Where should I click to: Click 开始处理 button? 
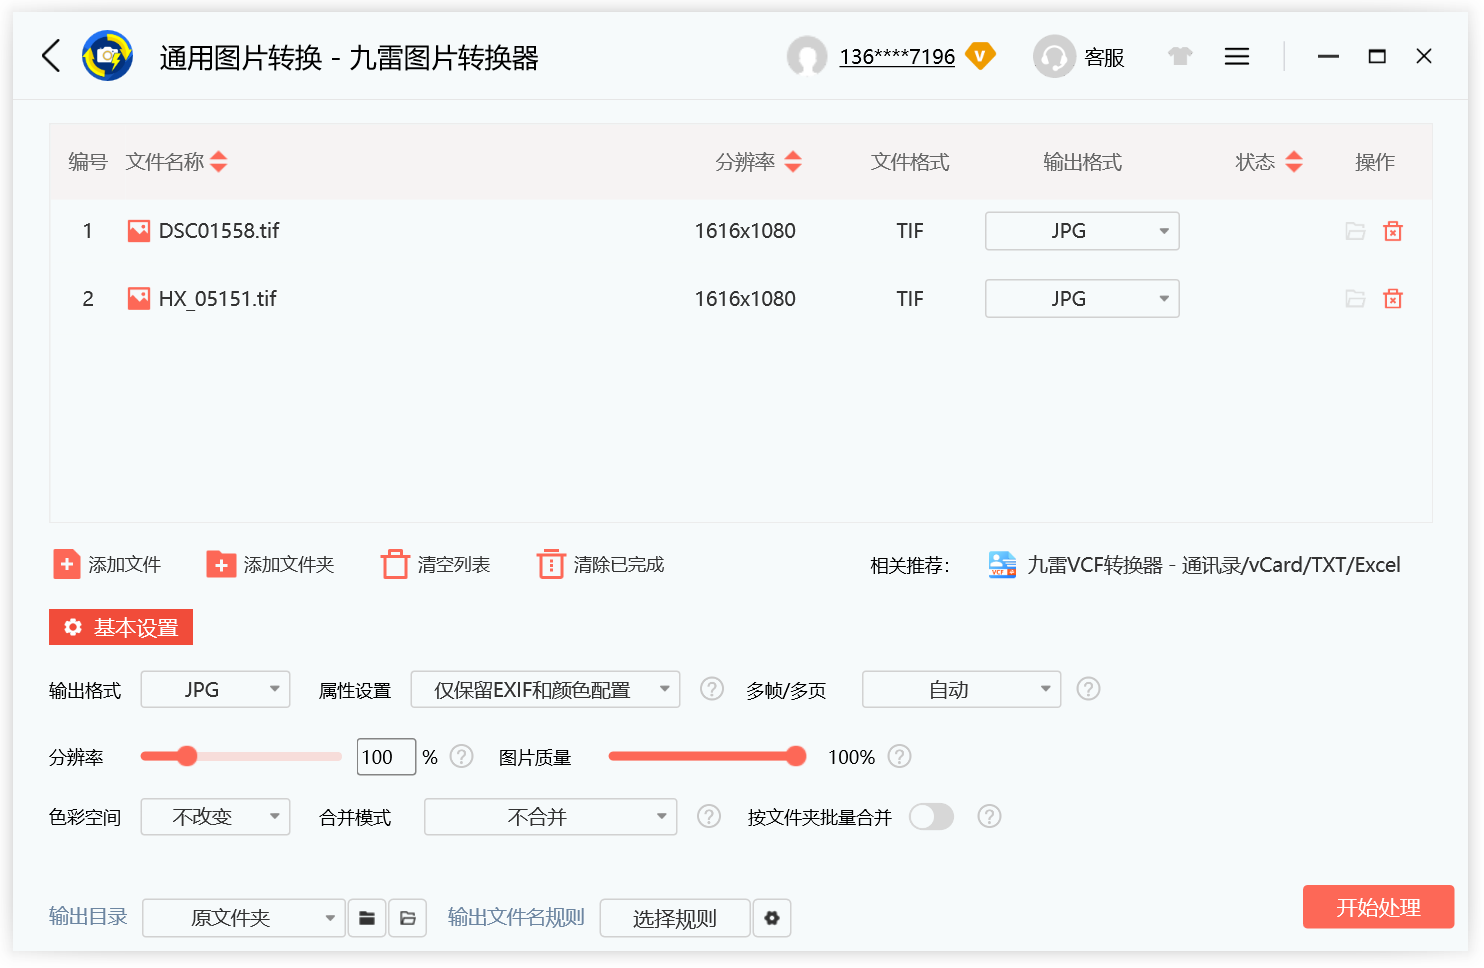coord(1378,907)
